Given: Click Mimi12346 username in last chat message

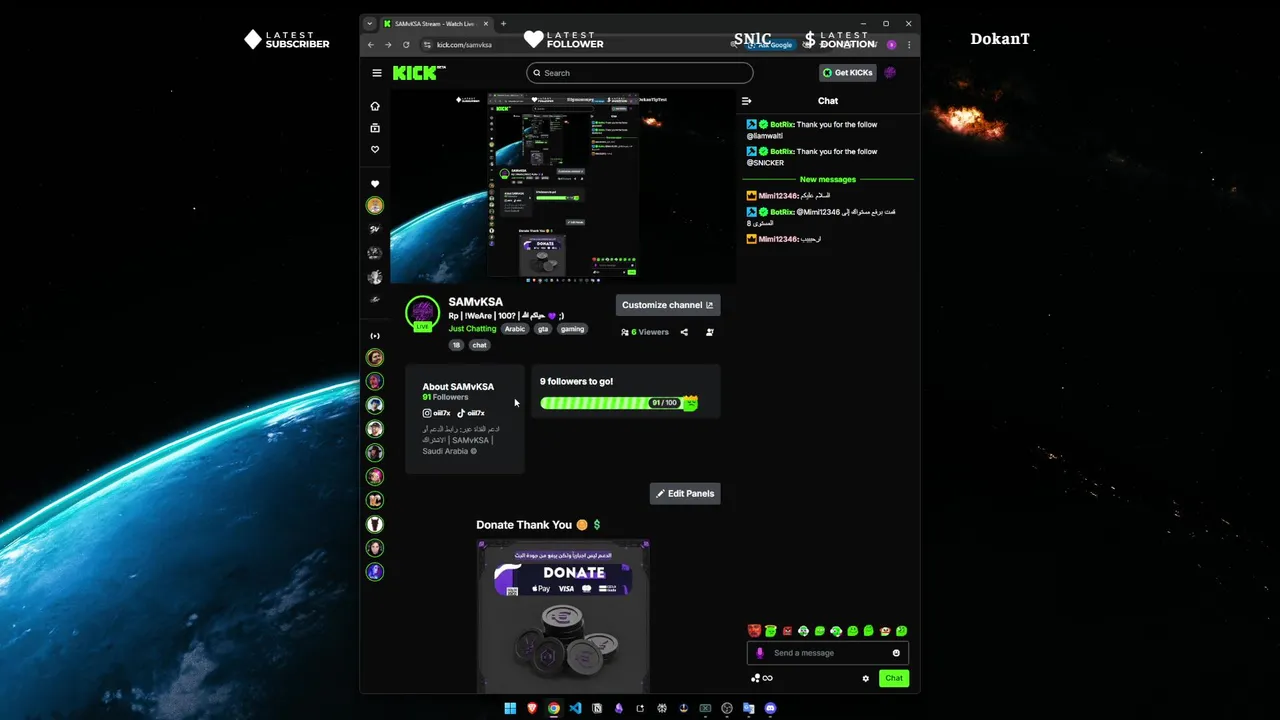Looking at the screenshot, I should click(778, 239).
